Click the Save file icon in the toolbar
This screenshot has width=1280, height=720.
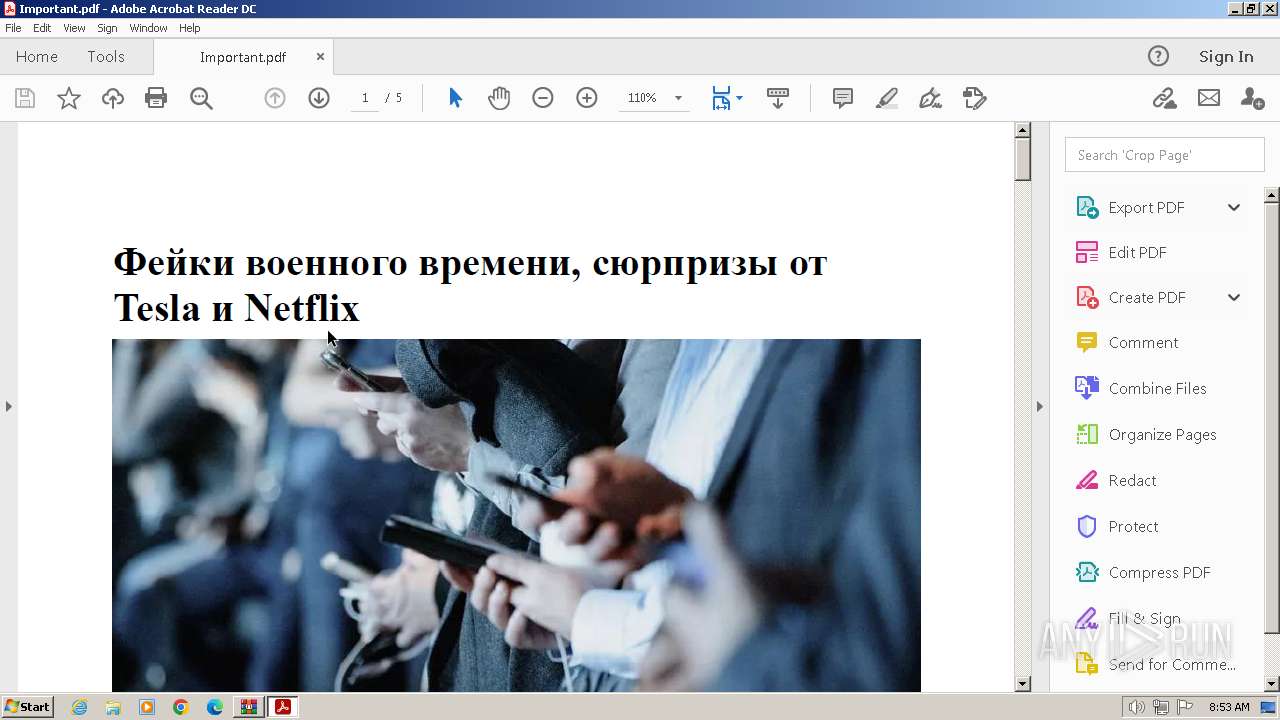(25, 98)
